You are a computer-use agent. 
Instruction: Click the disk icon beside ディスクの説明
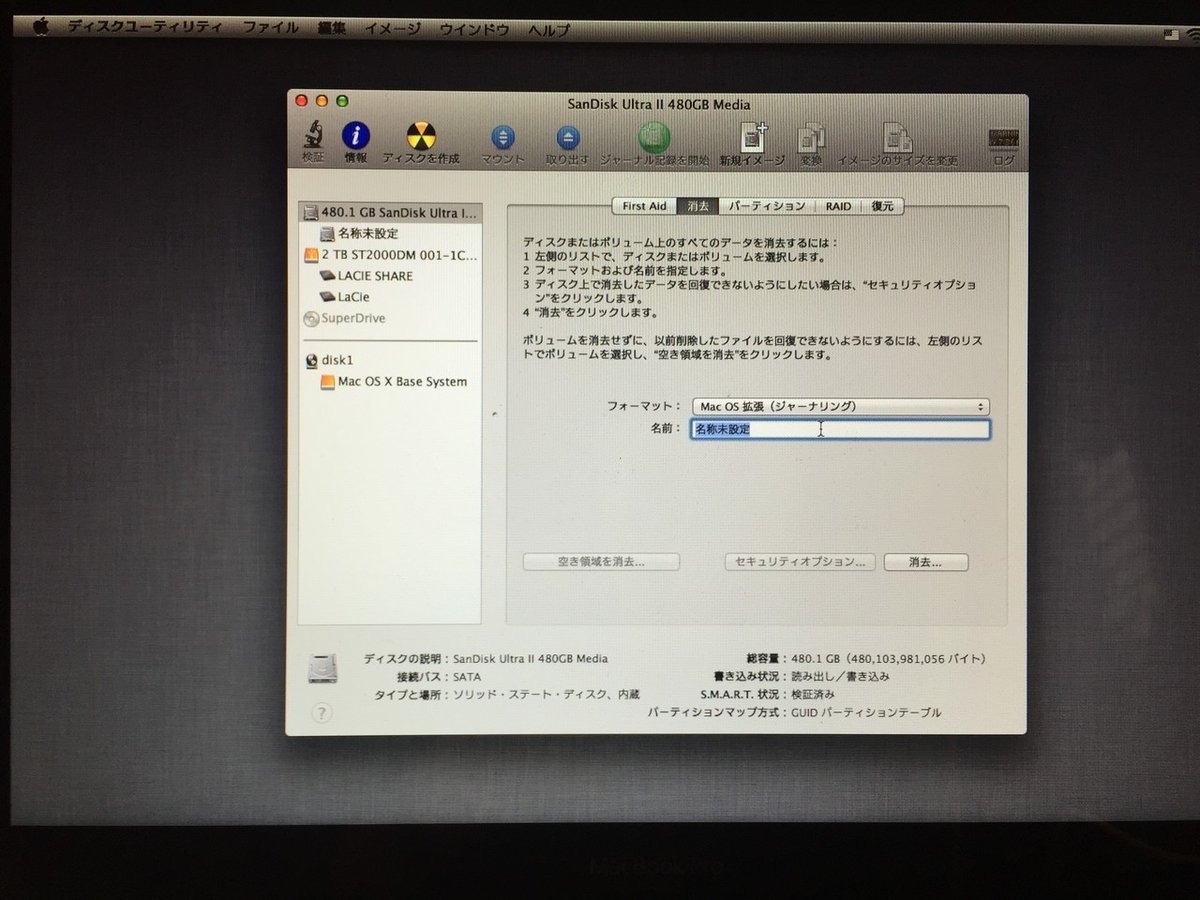322,669
